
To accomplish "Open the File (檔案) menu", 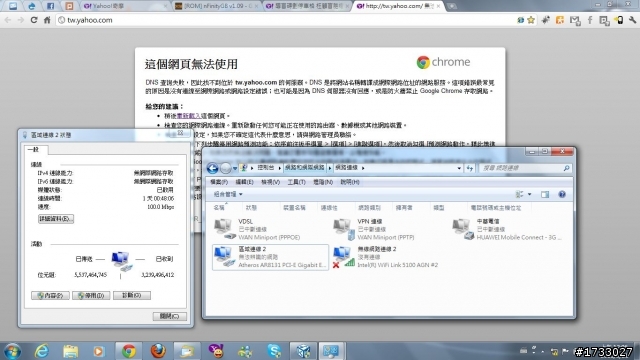I will coord(219,182).
